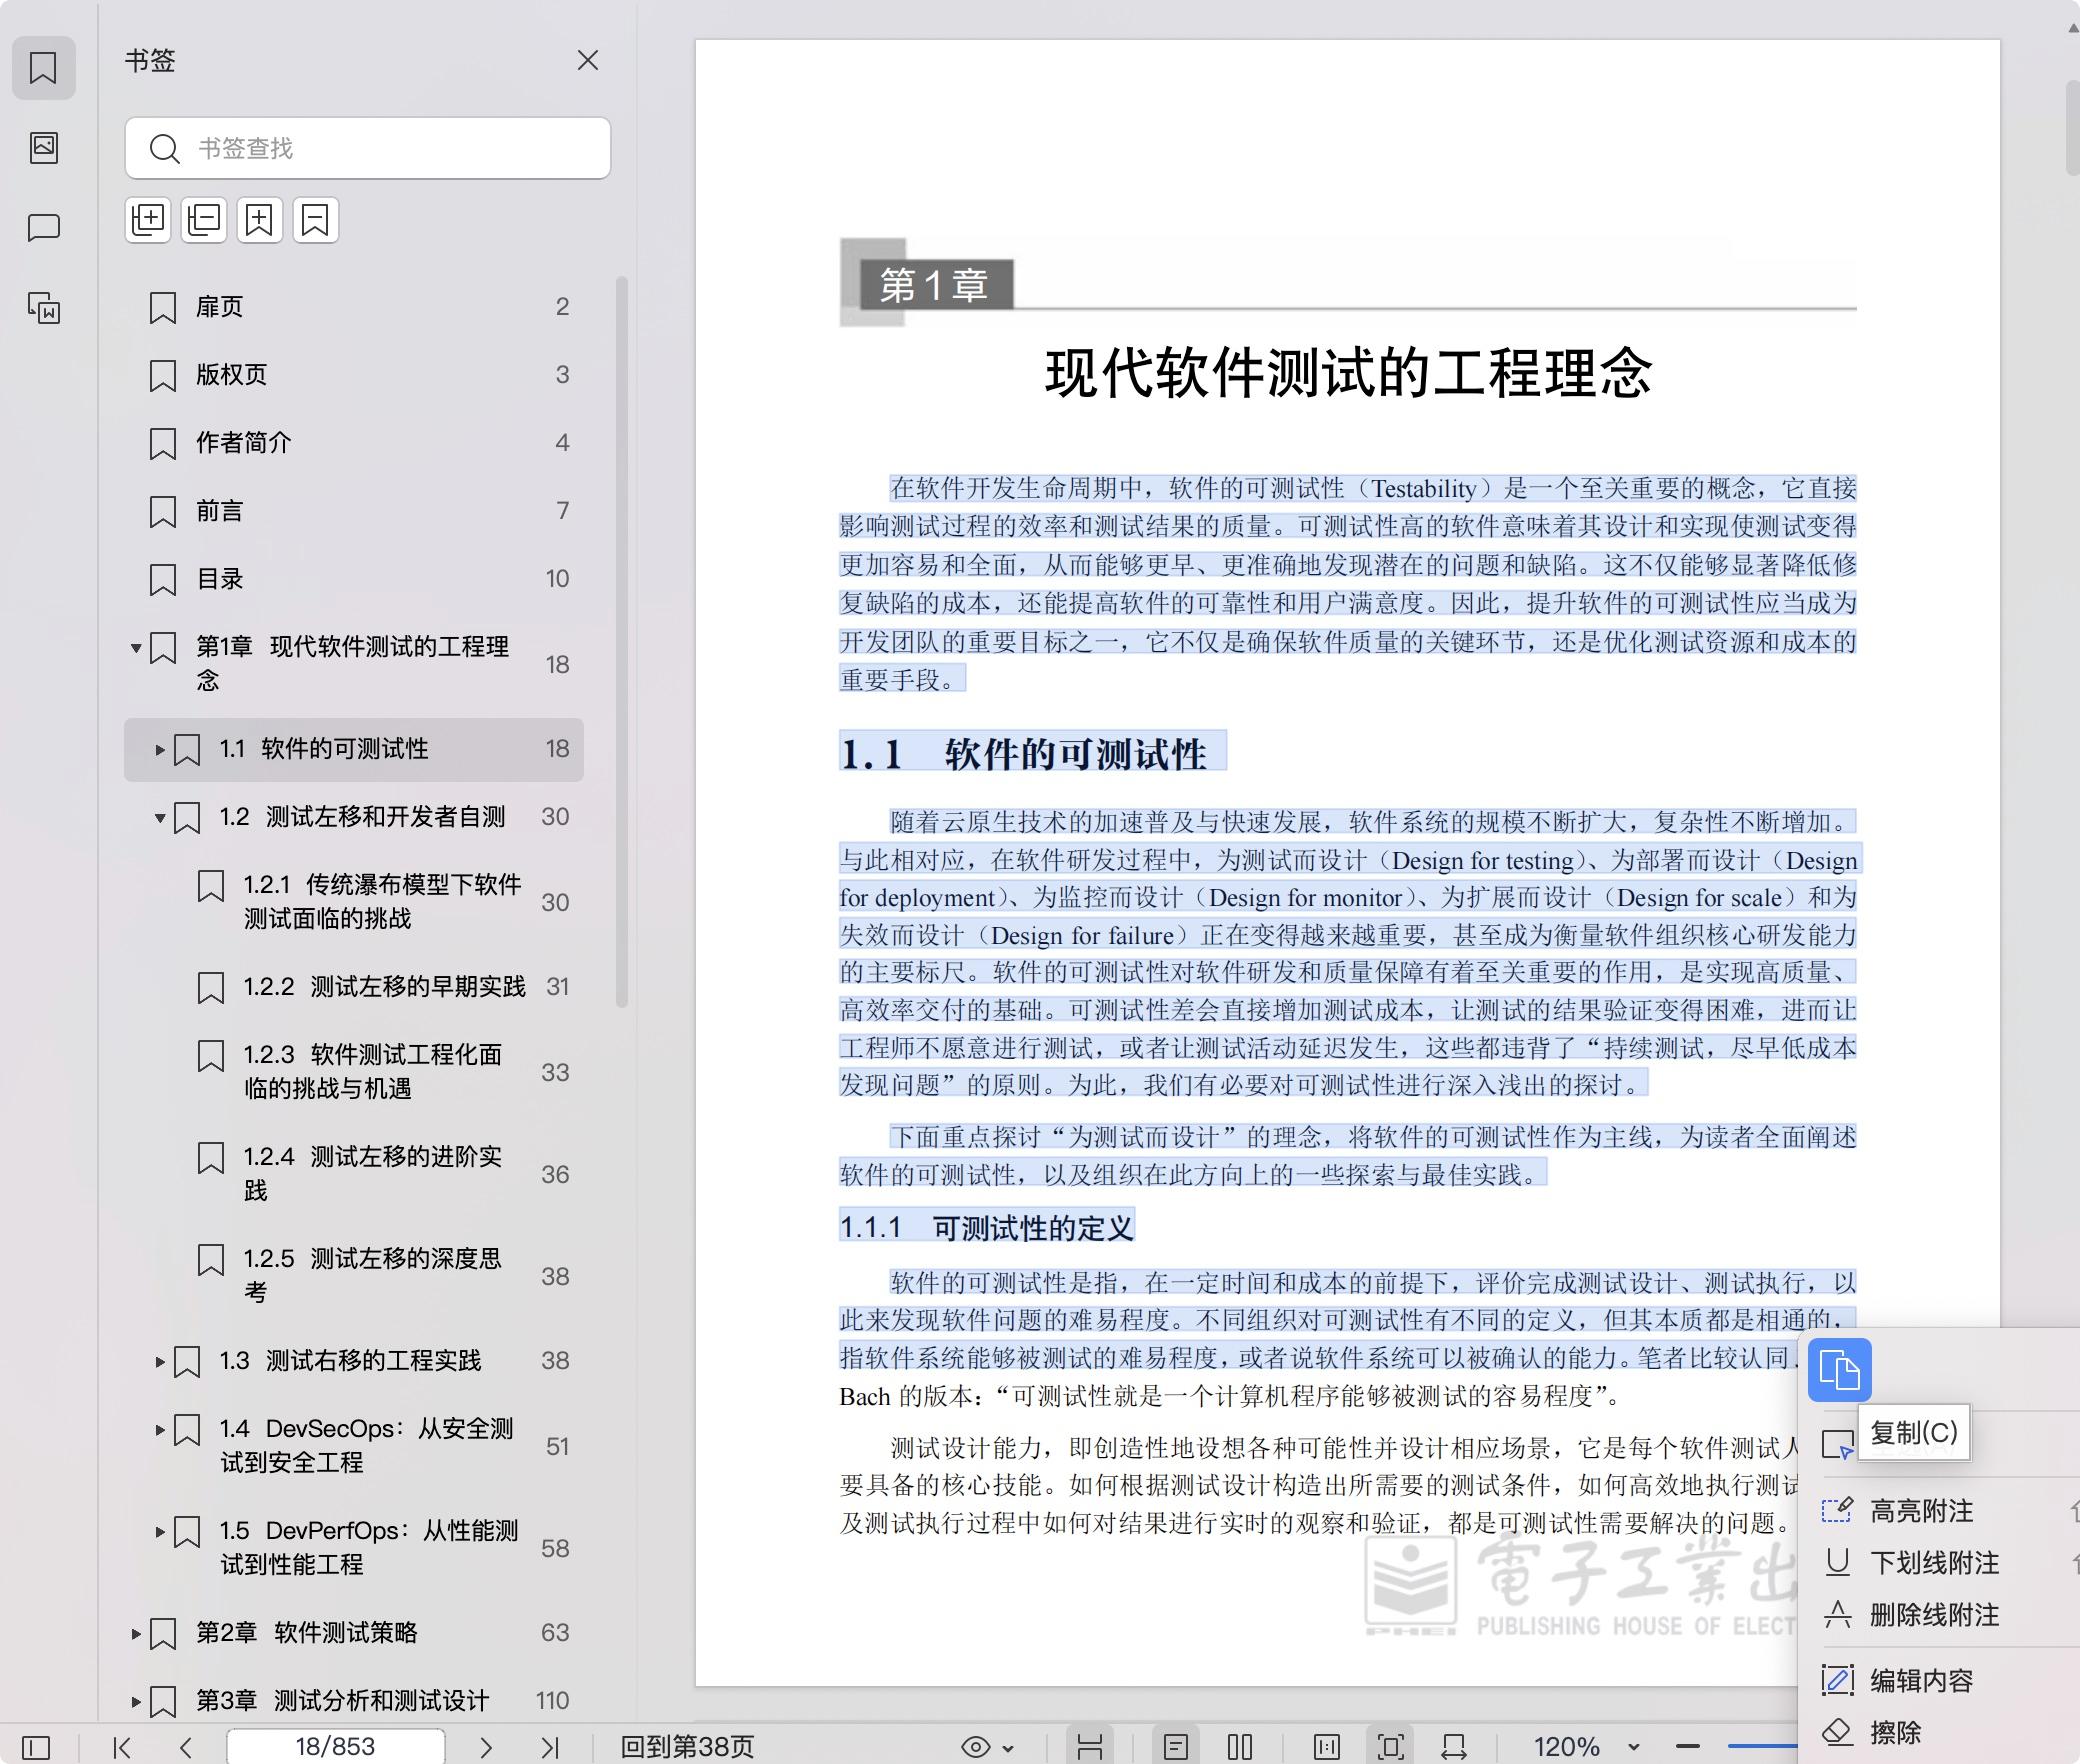This screenshot has height=1764, width=2080.
Task: Open the thumbnails panel icon
Action: [44, 148]
